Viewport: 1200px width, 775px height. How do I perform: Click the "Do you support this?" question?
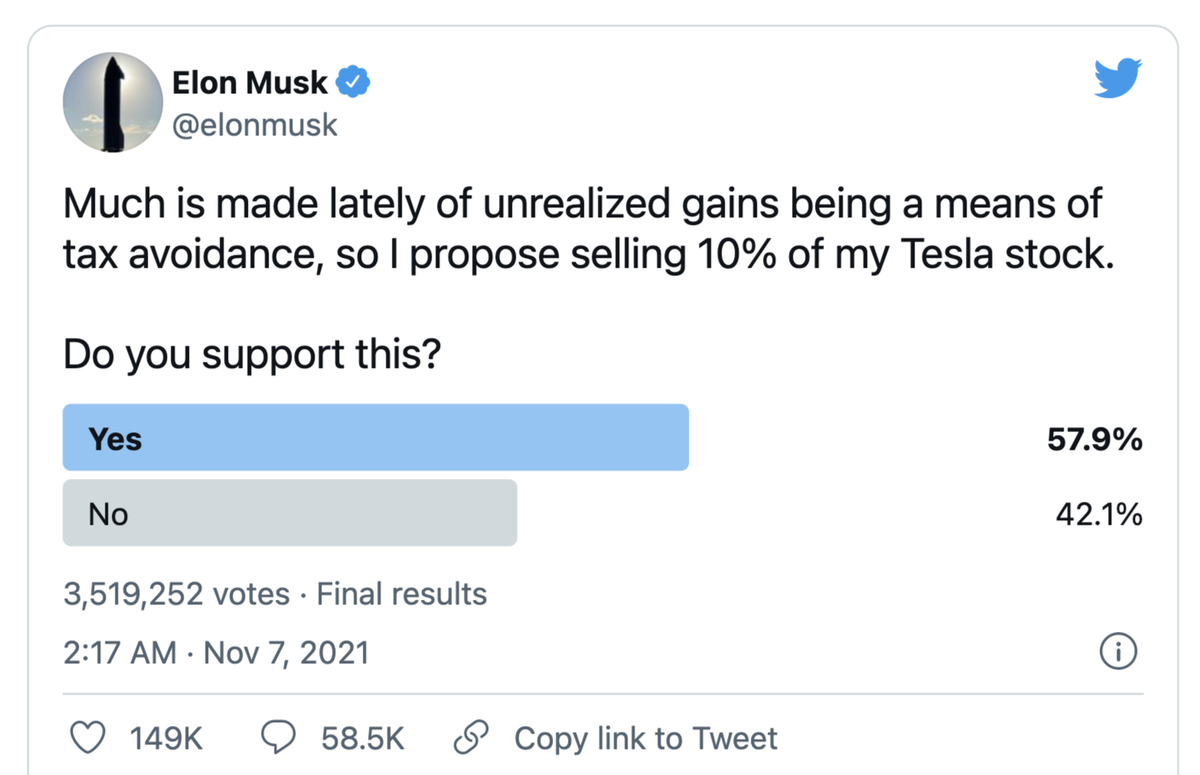[251, 354]
